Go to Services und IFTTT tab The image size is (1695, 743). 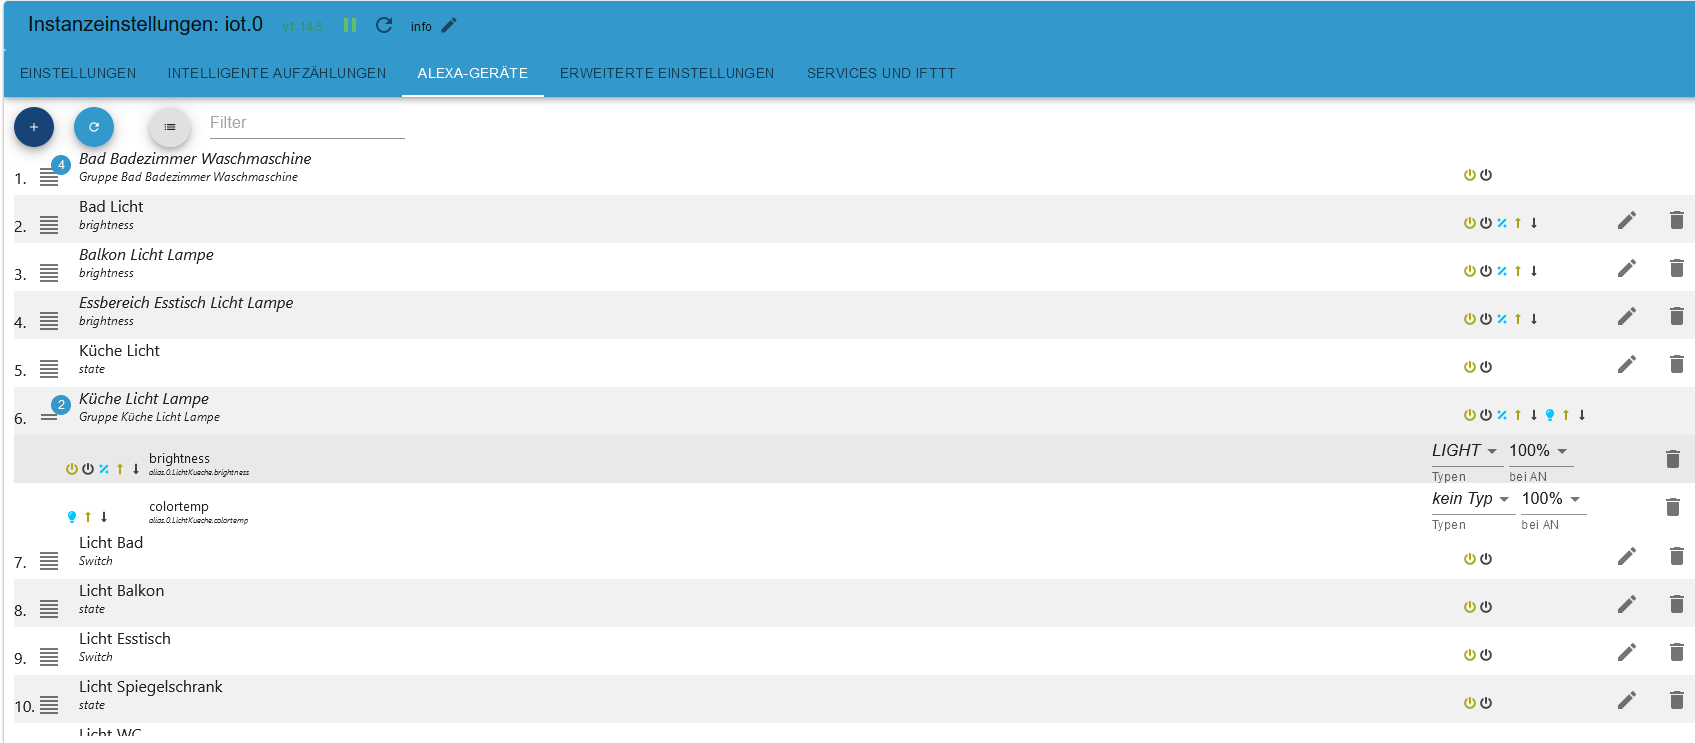(x=881, y=73)
